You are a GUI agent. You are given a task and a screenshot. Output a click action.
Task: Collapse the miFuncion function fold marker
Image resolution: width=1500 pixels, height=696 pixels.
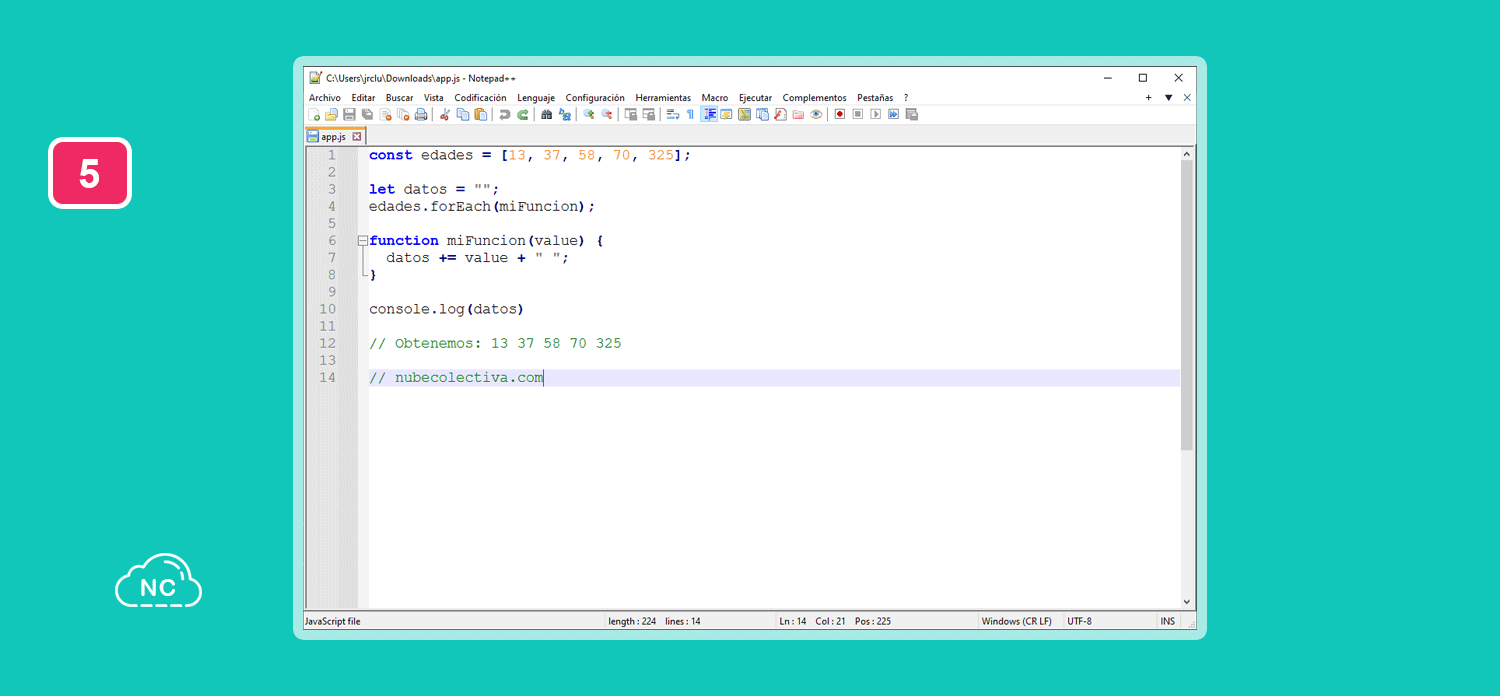coord(362,241)
